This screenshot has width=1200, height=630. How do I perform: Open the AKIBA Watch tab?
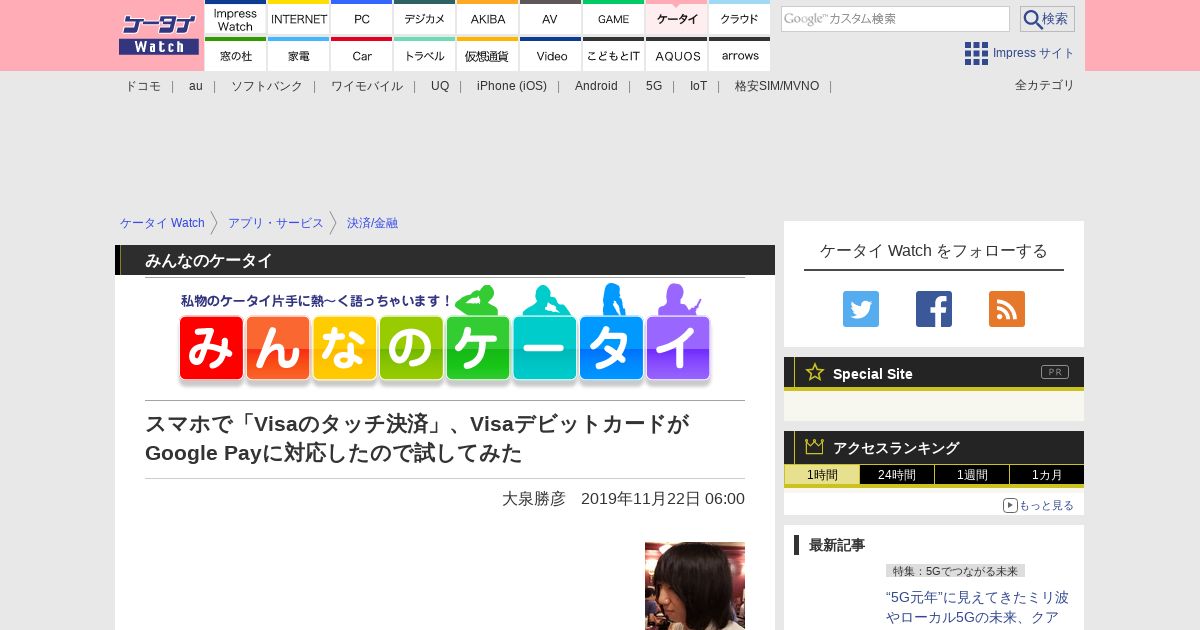tap(488, 18)
